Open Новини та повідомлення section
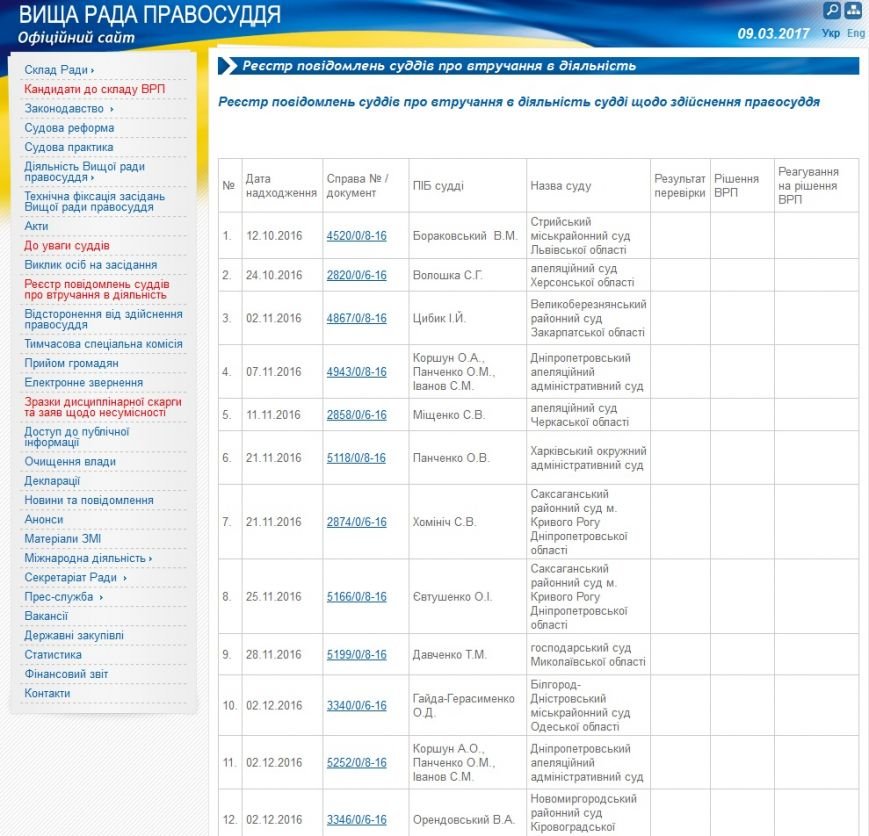 point(89,501)
